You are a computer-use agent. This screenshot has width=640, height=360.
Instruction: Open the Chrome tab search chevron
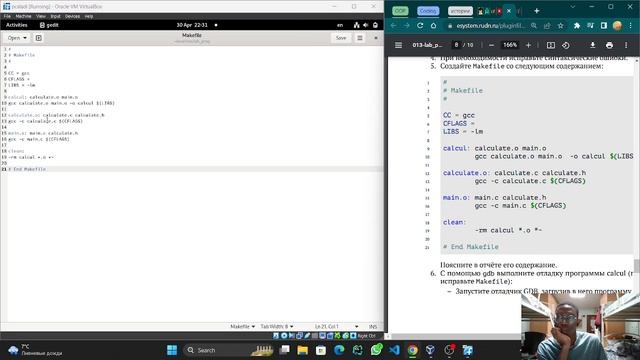pos(572,7)
